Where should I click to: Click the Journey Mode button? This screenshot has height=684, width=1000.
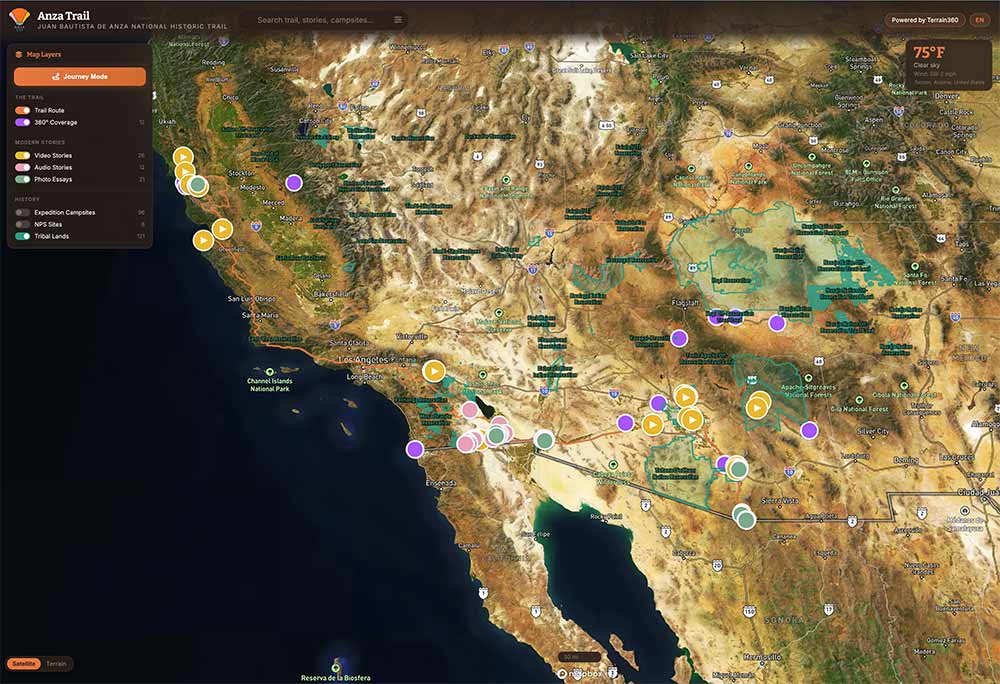click(79, 76)
